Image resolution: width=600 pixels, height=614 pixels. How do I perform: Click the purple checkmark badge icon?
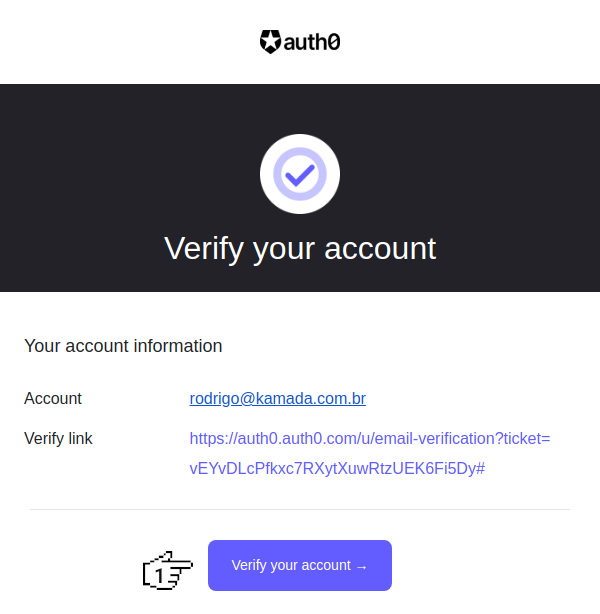[300, 174]
